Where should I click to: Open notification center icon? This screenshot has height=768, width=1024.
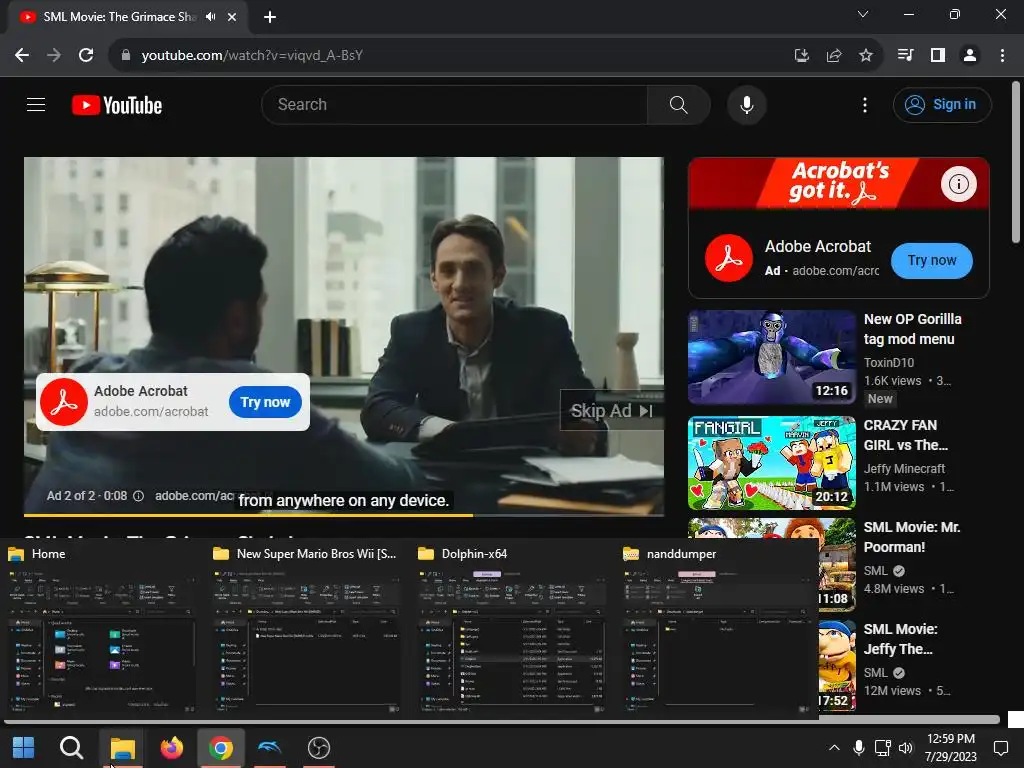coord(1000,748)
